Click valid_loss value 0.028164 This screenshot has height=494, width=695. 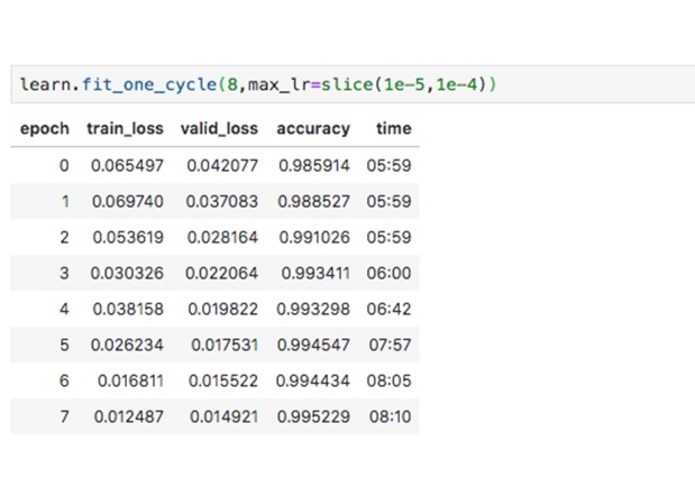coord(223,237)
